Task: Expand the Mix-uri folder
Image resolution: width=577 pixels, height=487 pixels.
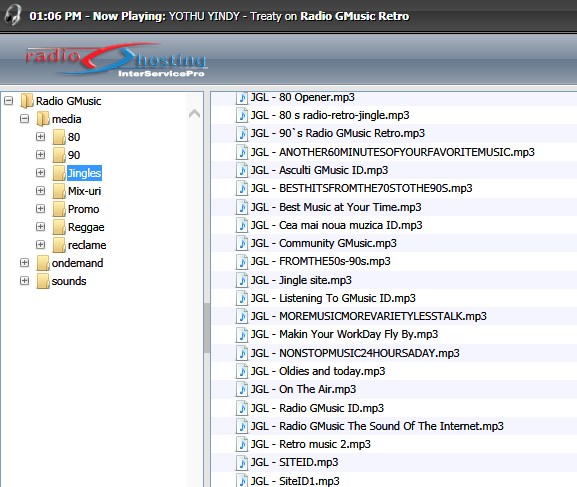Action: point(40,191)
